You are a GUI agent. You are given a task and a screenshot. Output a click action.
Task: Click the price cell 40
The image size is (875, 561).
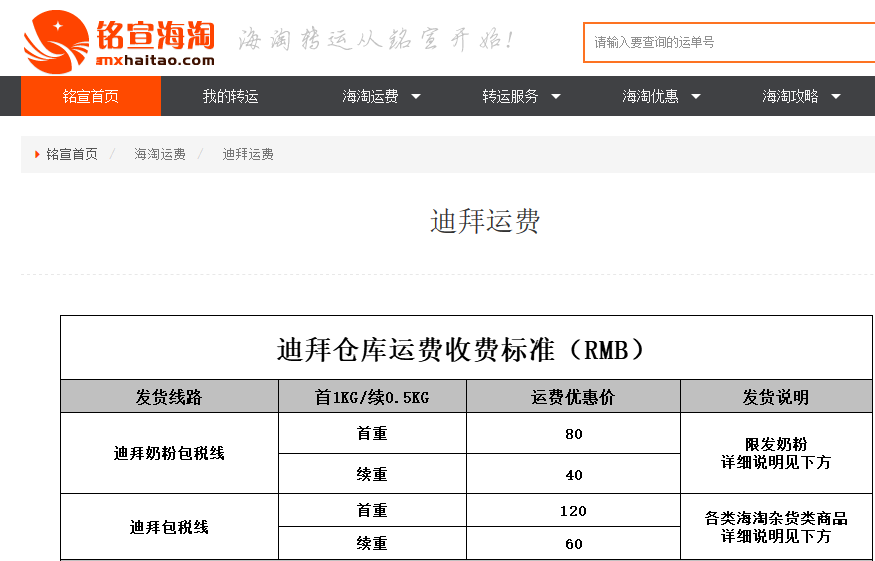tap(573, 474)
